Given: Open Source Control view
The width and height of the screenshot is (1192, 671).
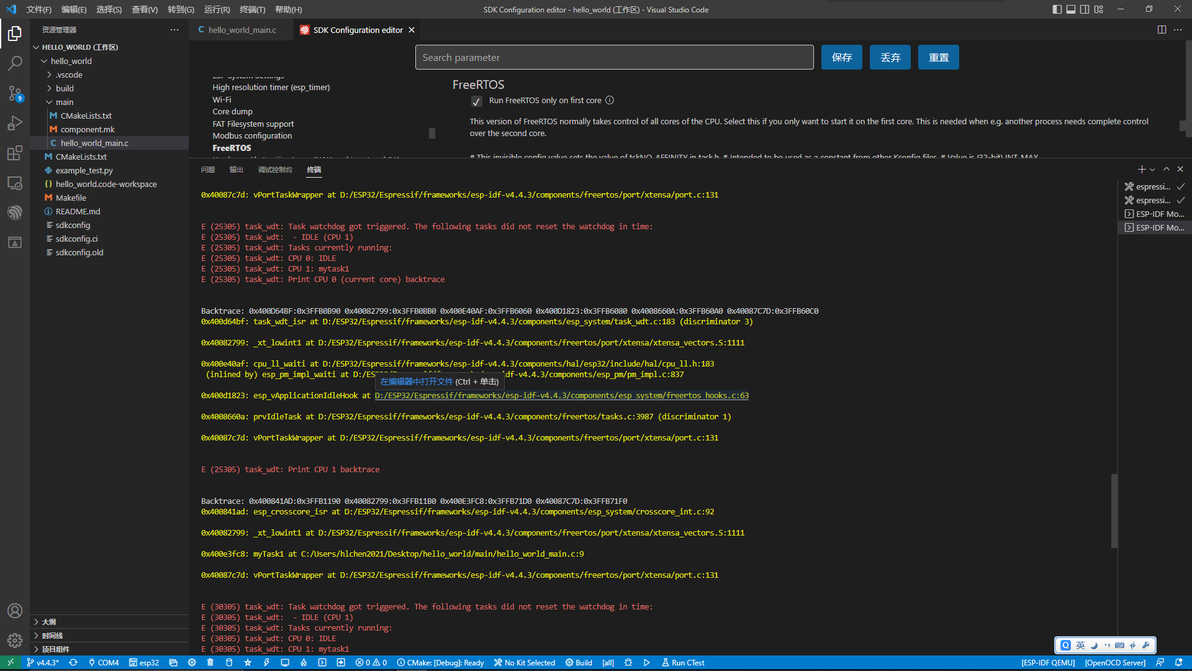Looking at the screenshot, I should click(14, 93).
